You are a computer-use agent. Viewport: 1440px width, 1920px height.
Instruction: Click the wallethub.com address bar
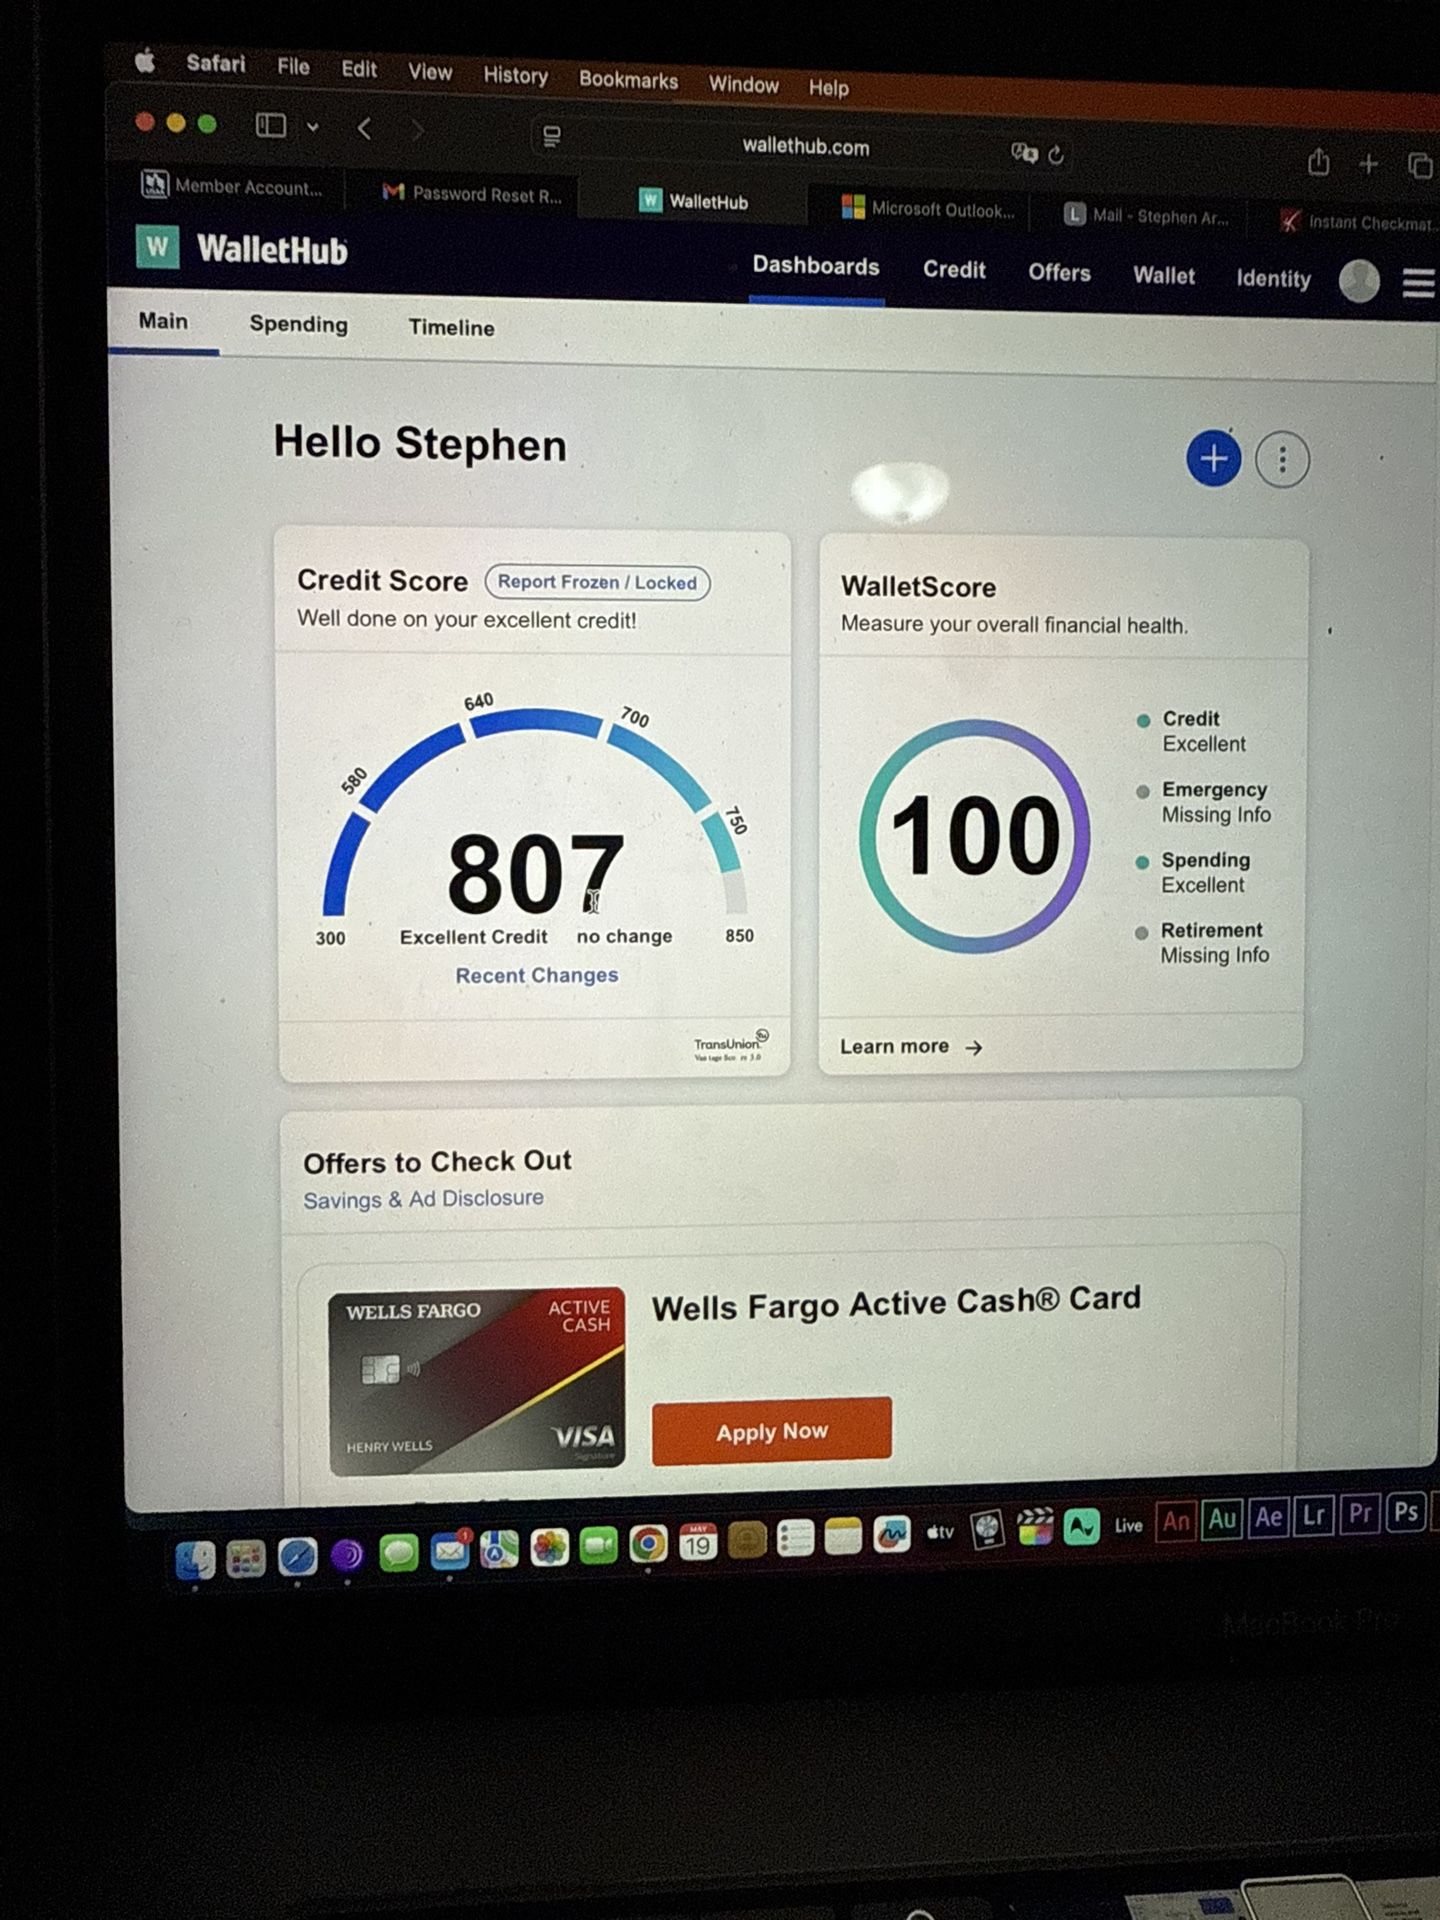[805, 147]
